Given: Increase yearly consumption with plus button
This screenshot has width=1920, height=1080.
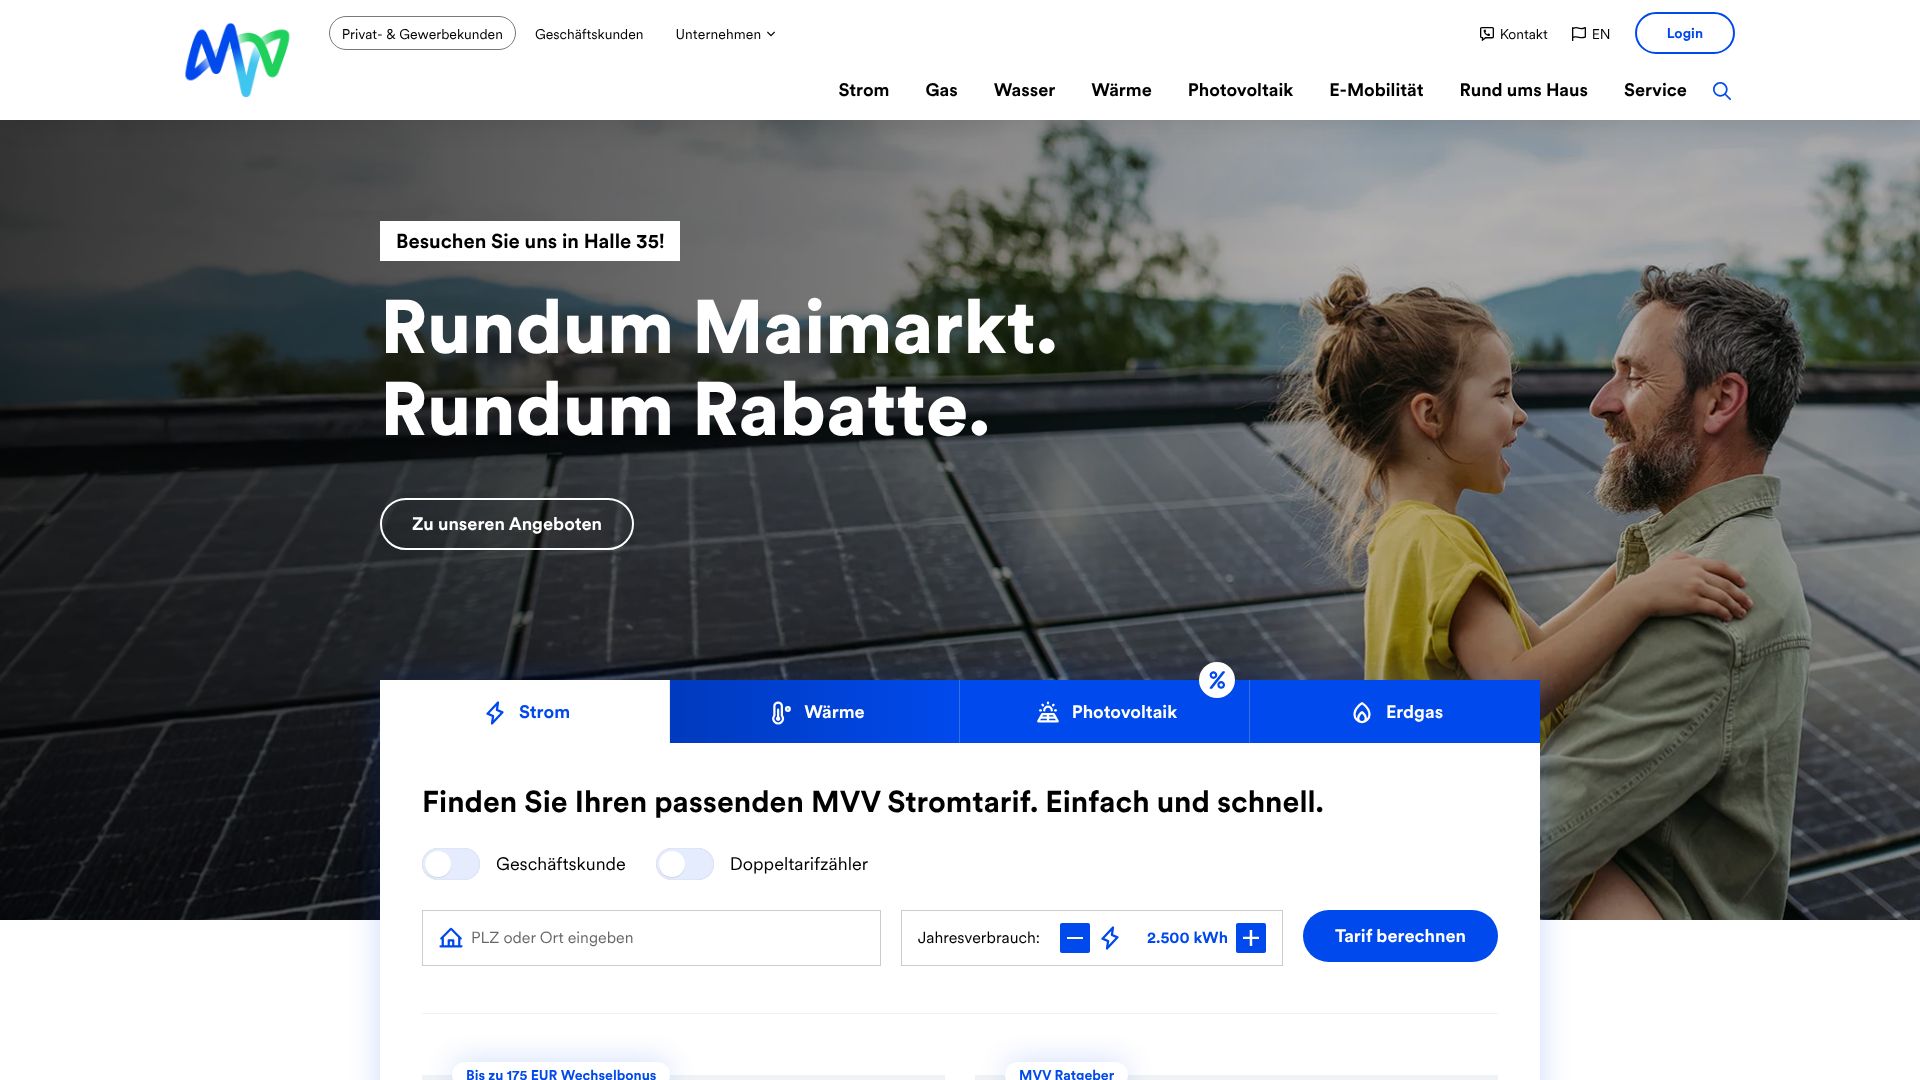Looking at the screenshot, I should [1251, 938].
